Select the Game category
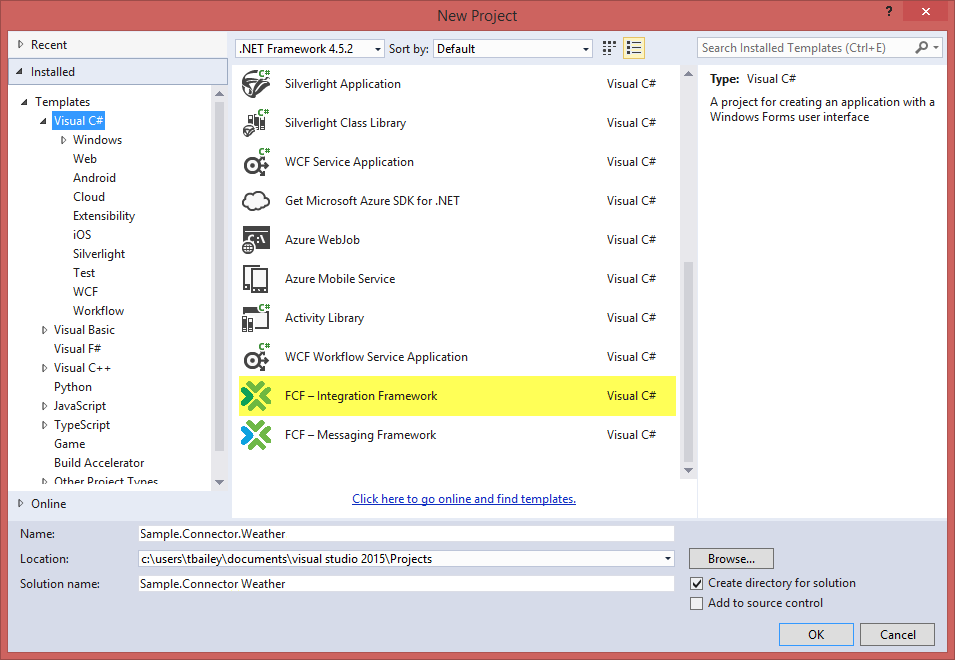The width and height of the screenshot is (955, 660). point(69,444)
